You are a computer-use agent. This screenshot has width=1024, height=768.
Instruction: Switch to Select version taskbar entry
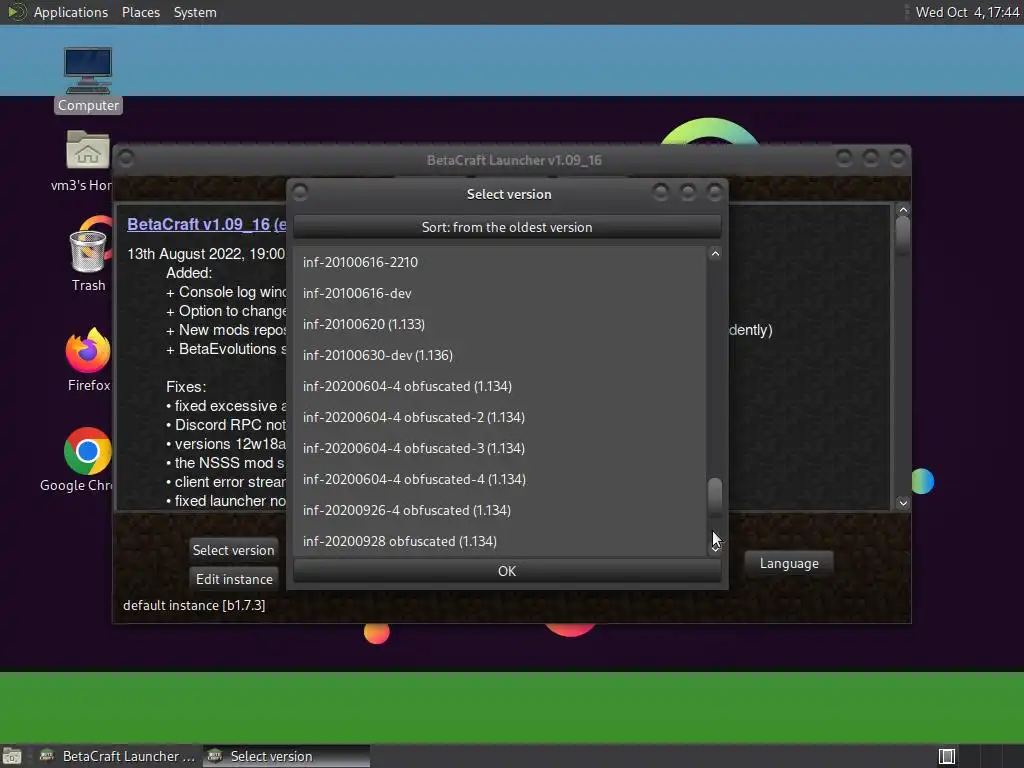[286, 756]
